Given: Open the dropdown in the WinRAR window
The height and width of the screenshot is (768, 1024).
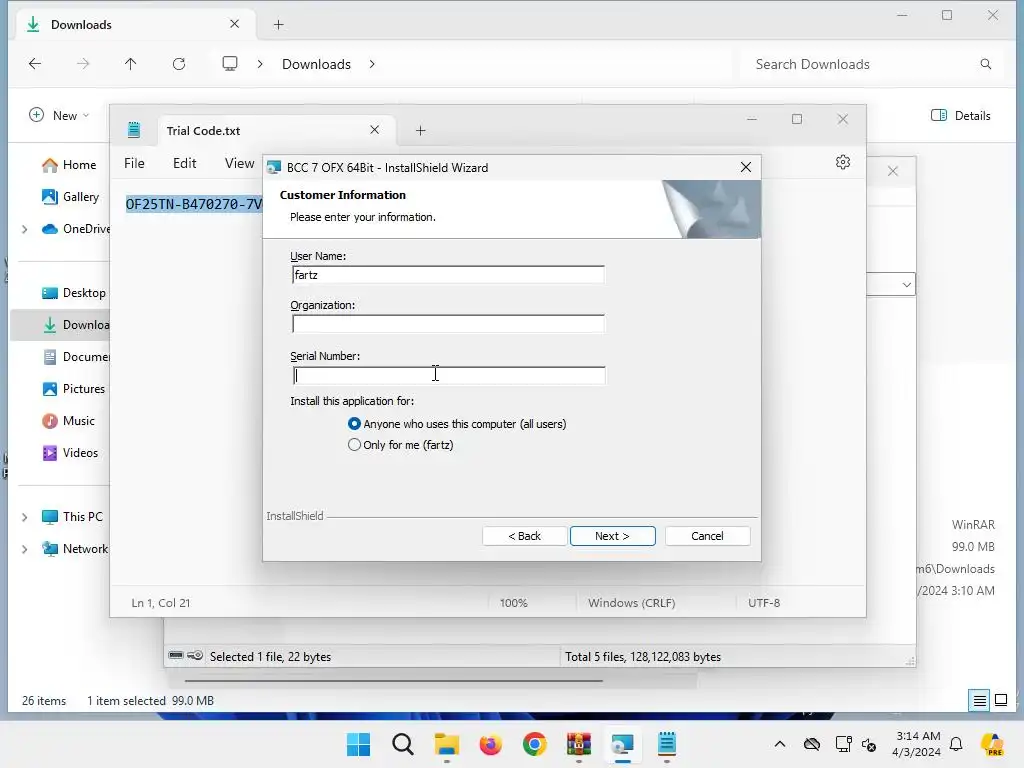Looking at the screenshot, I should pos(906,285).
